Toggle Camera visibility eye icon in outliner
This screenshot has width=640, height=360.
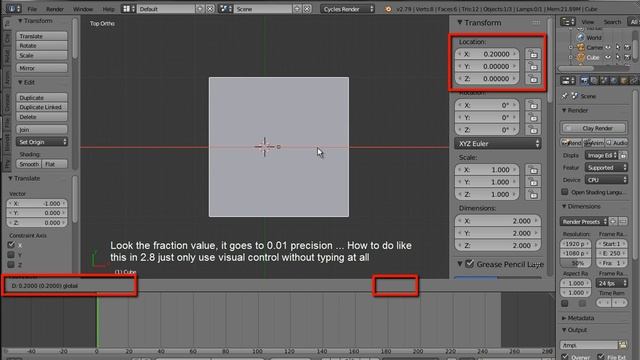[608, 47]
